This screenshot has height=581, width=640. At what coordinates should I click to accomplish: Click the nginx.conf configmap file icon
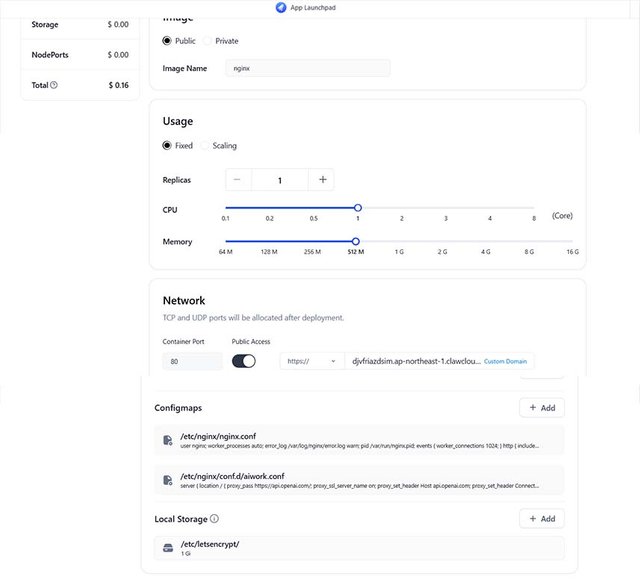tap(168, 440)
